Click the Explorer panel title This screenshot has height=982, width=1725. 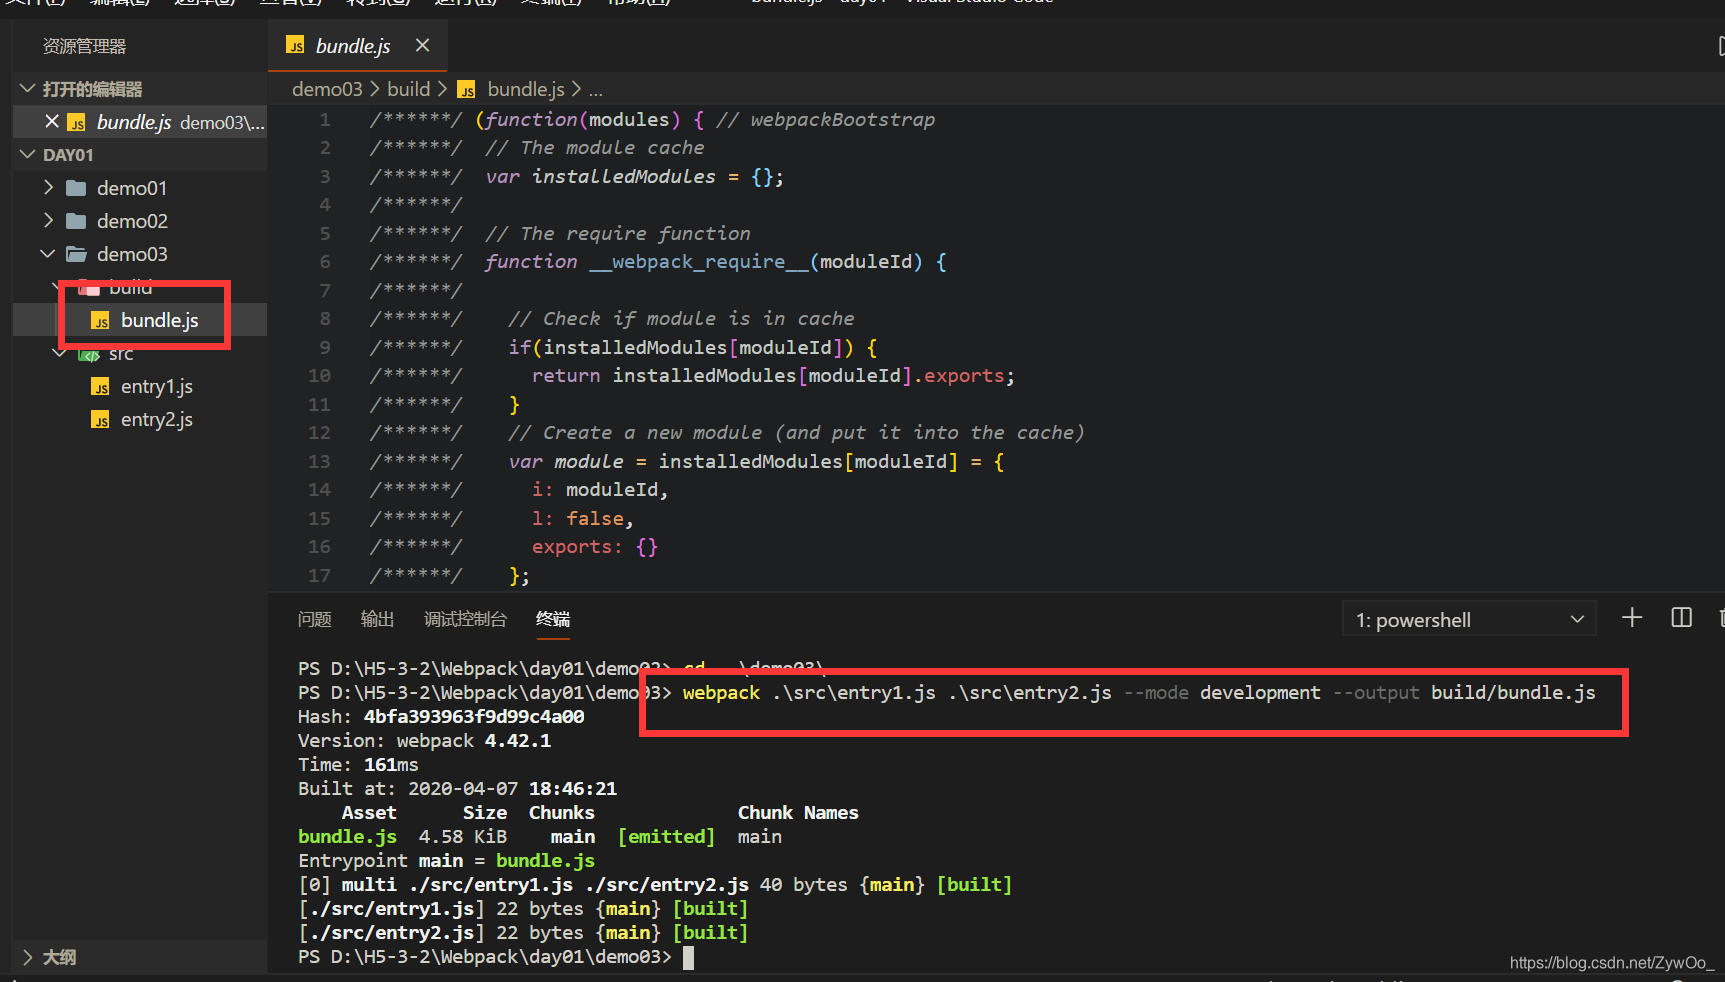[x=84, y=46]
